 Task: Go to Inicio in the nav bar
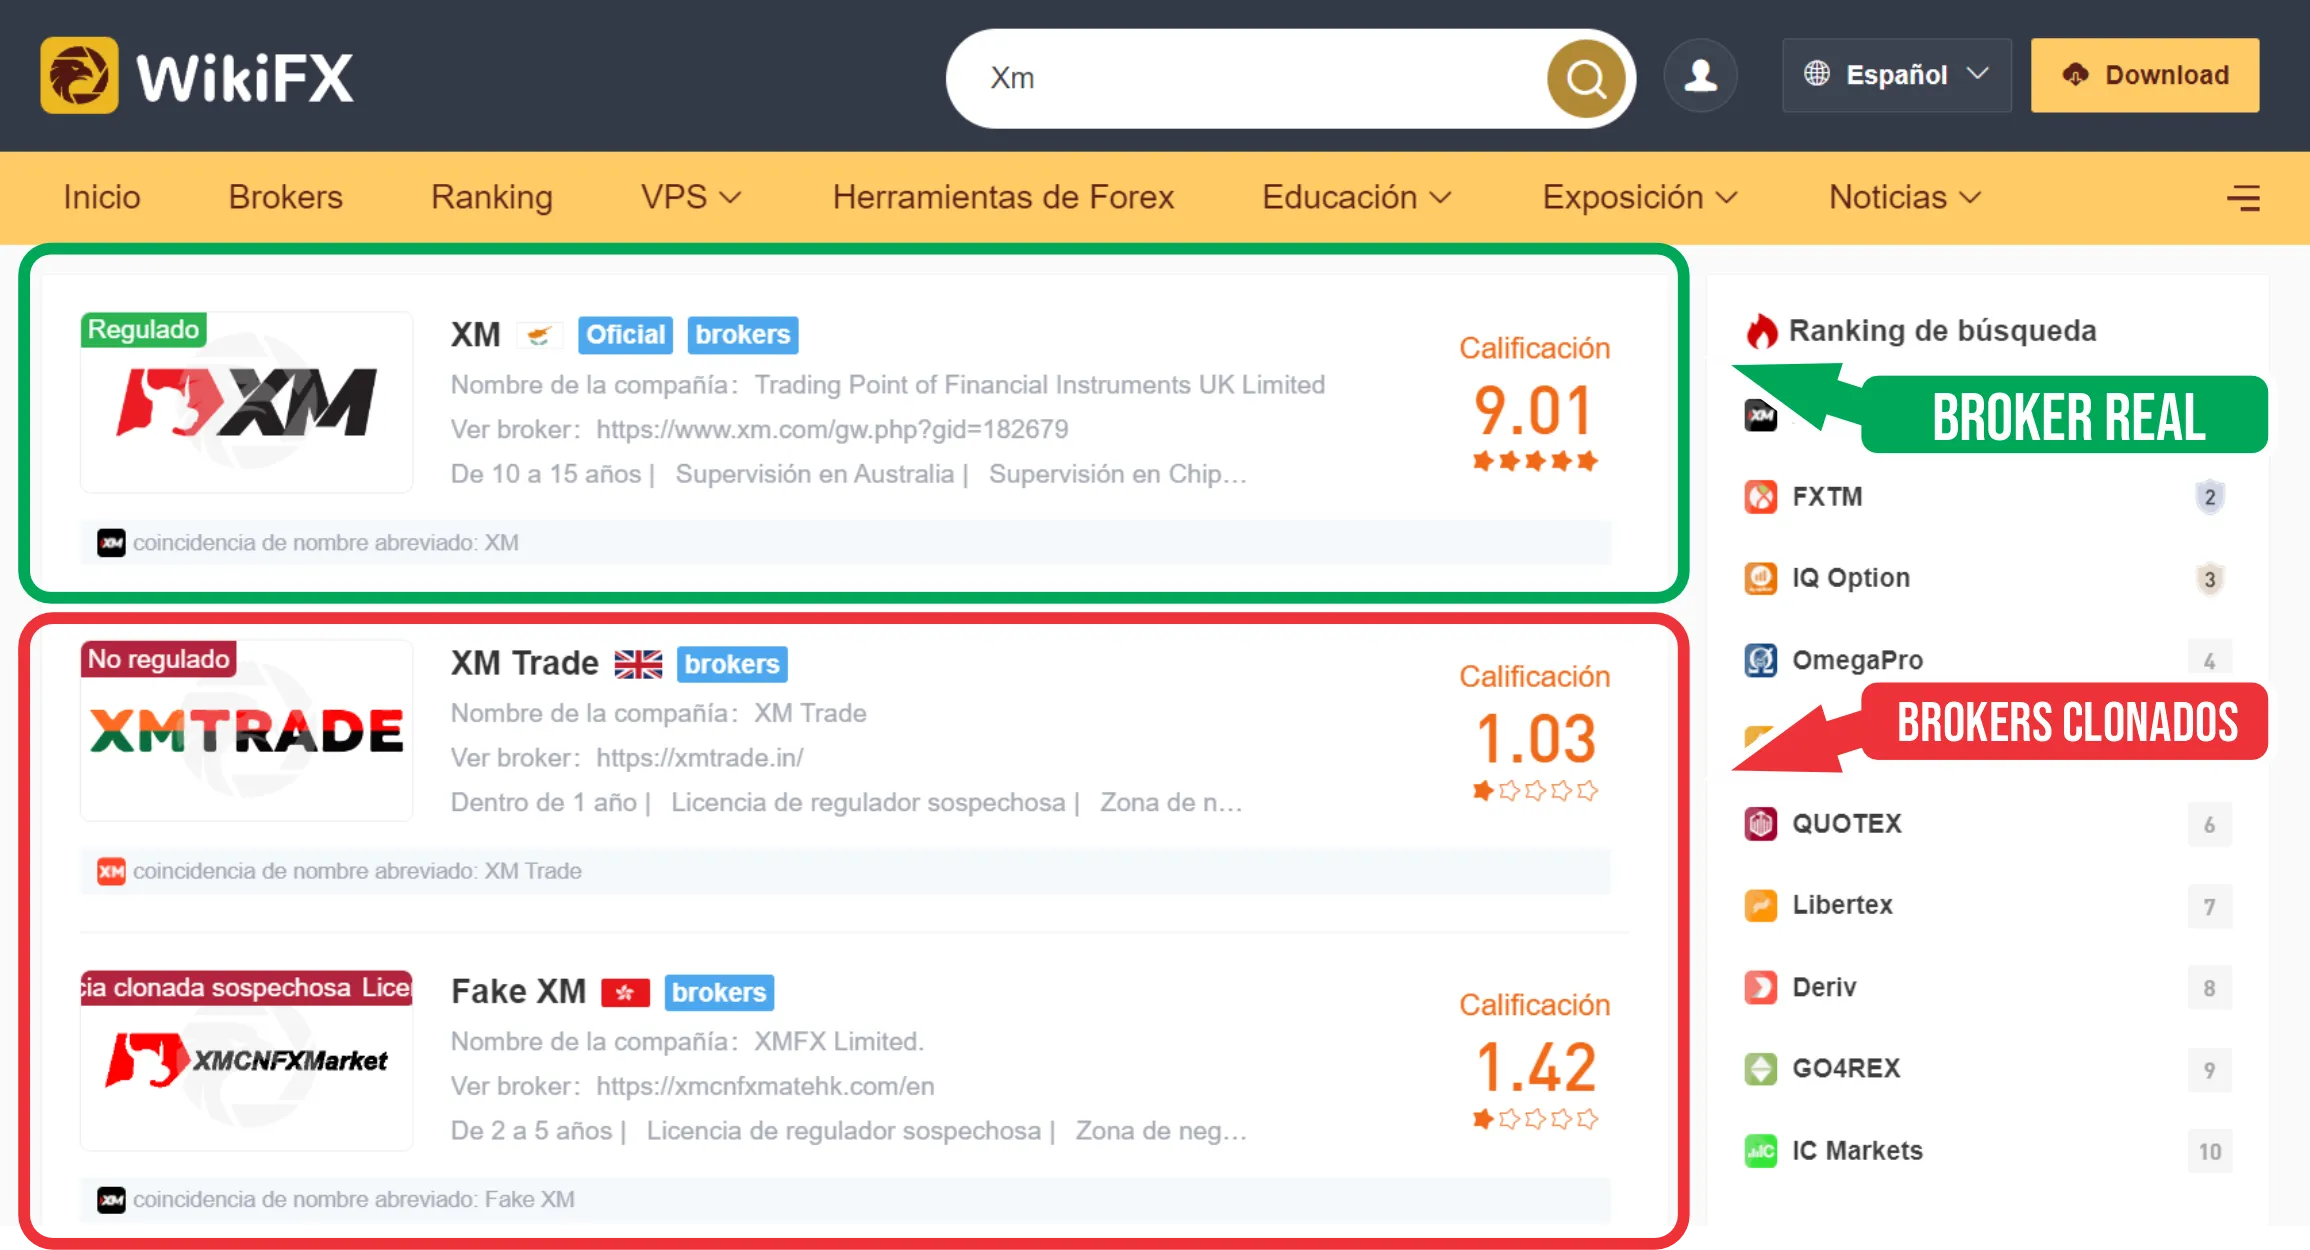102,197
